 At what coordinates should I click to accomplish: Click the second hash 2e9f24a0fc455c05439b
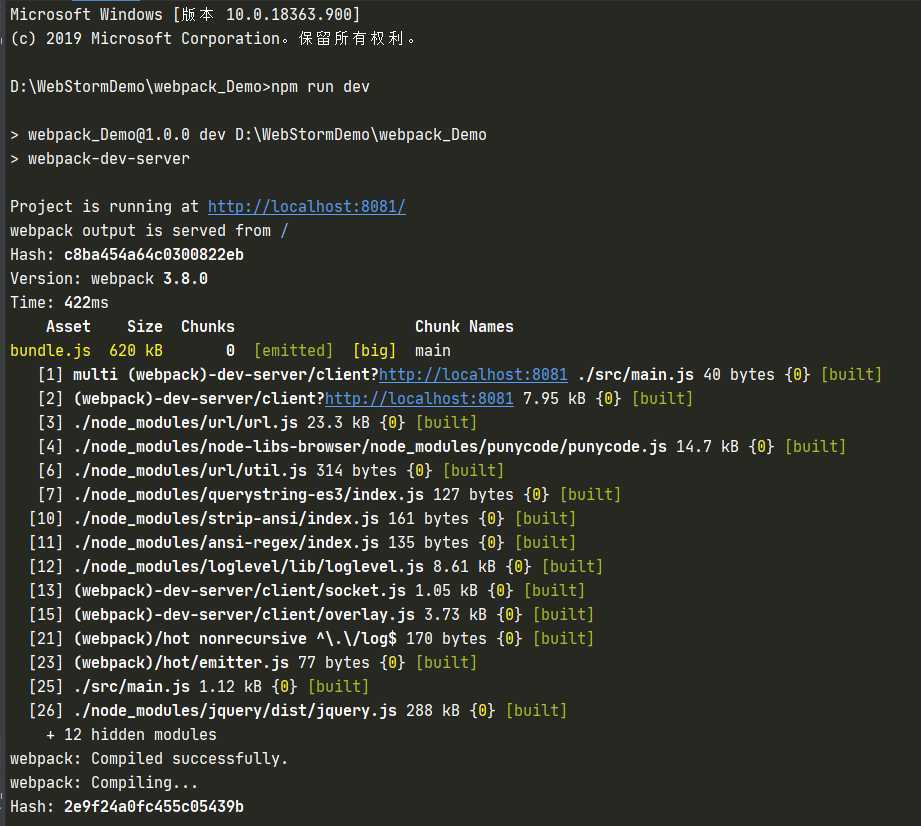point(153,807)
